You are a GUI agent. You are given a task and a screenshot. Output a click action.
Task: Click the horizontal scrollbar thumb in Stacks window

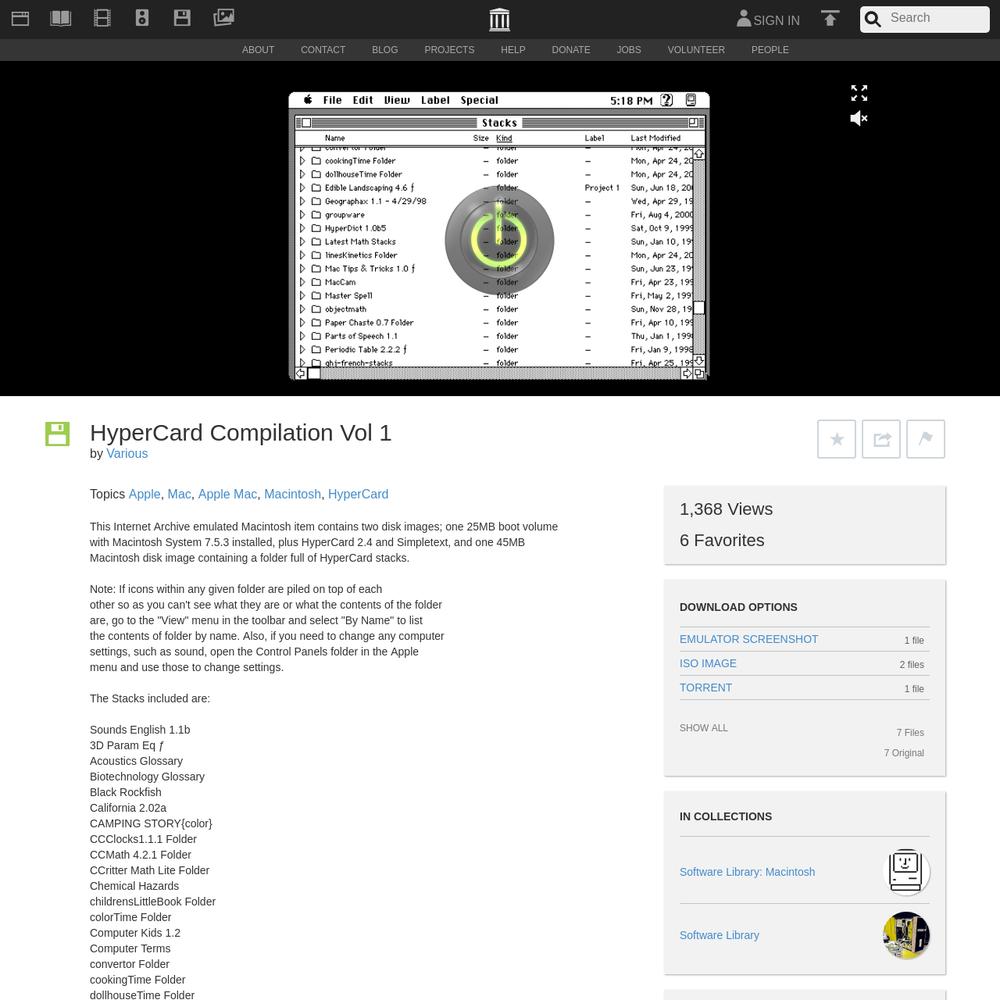click(314, 374)
